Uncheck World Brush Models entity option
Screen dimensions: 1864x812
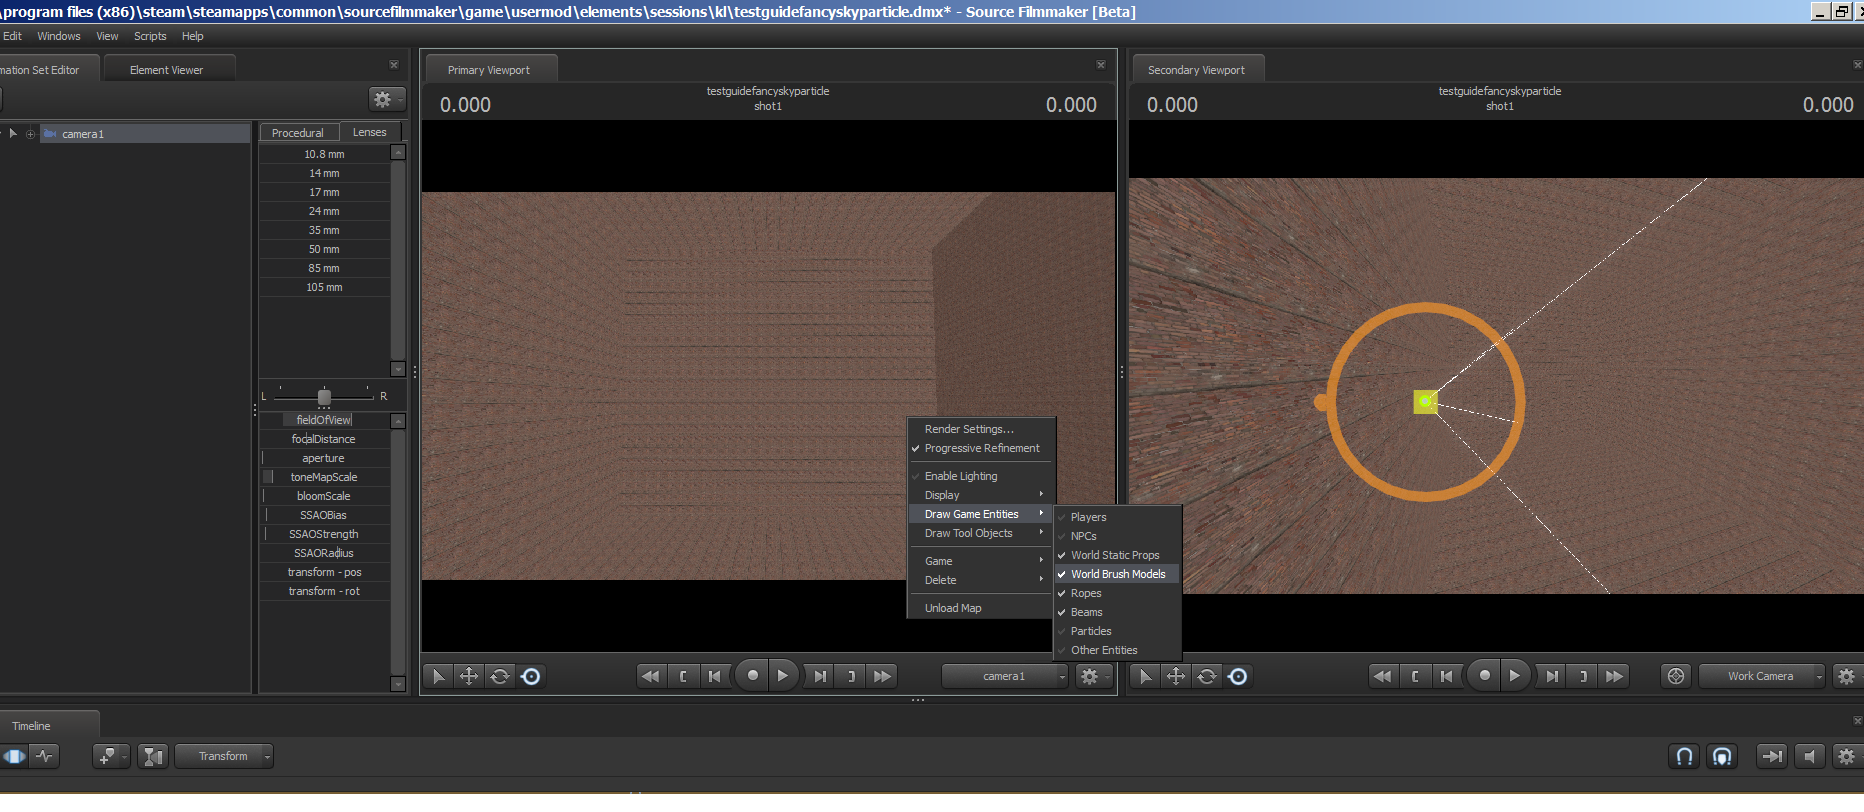pyautogui.click(x=1117, y=575)
